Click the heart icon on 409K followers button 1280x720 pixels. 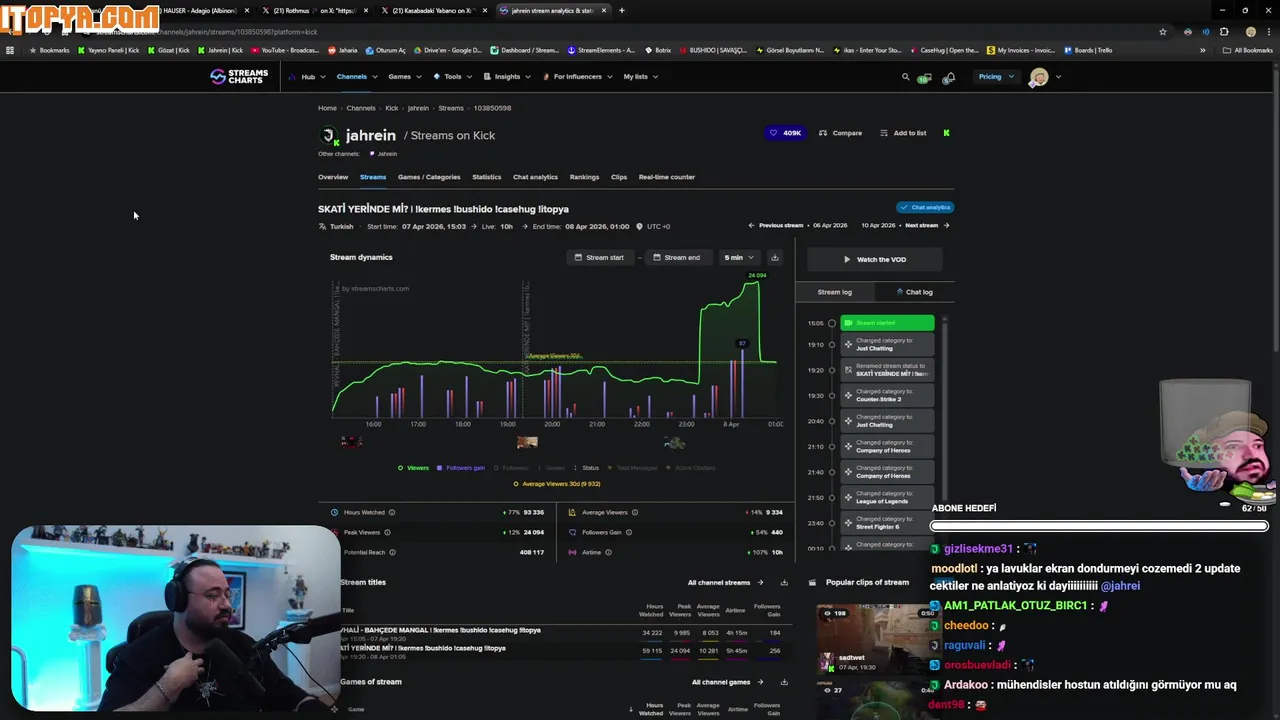[x=773, y=133]
